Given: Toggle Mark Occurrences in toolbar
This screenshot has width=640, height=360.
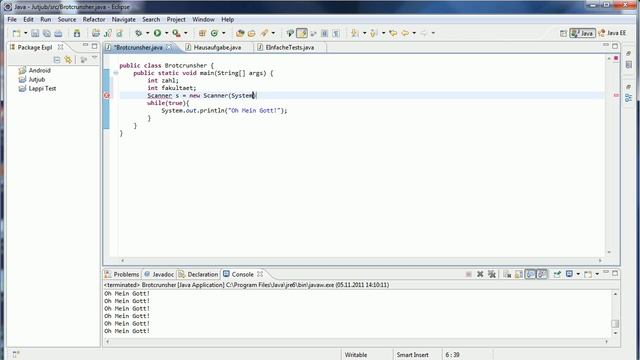Looking at the screenshot, I should pyautogui.click(x=302, y=33).
